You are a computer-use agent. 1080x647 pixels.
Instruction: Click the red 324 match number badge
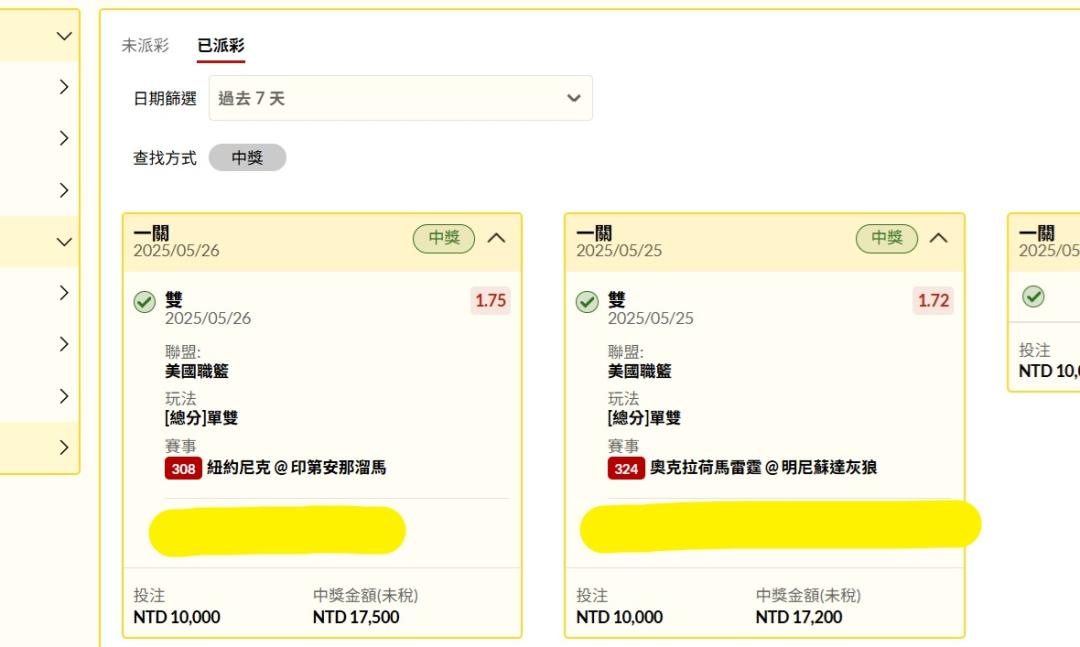(x=626, y=469)
